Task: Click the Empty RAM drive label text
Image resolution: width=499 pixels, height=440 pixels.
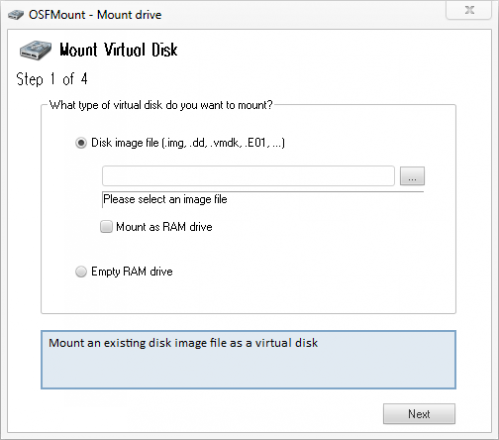Action: pyautogui.click(x=132, y=272)
